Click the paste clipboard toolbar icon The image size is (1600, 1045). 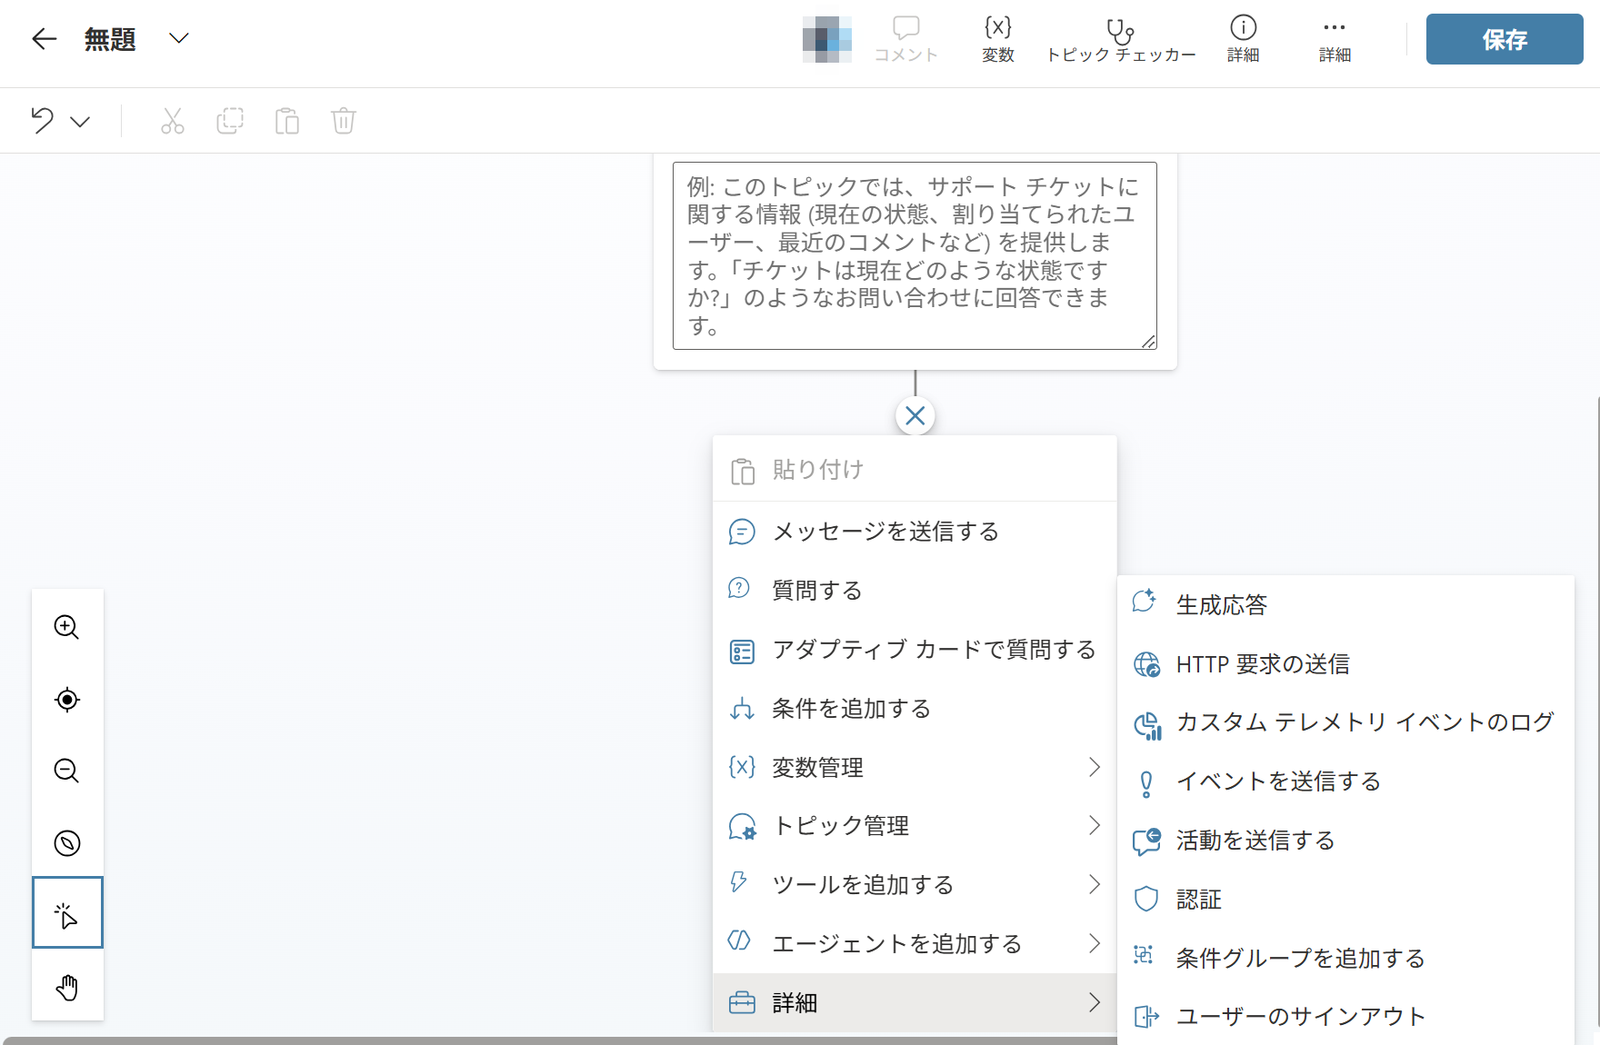point(287,121)
